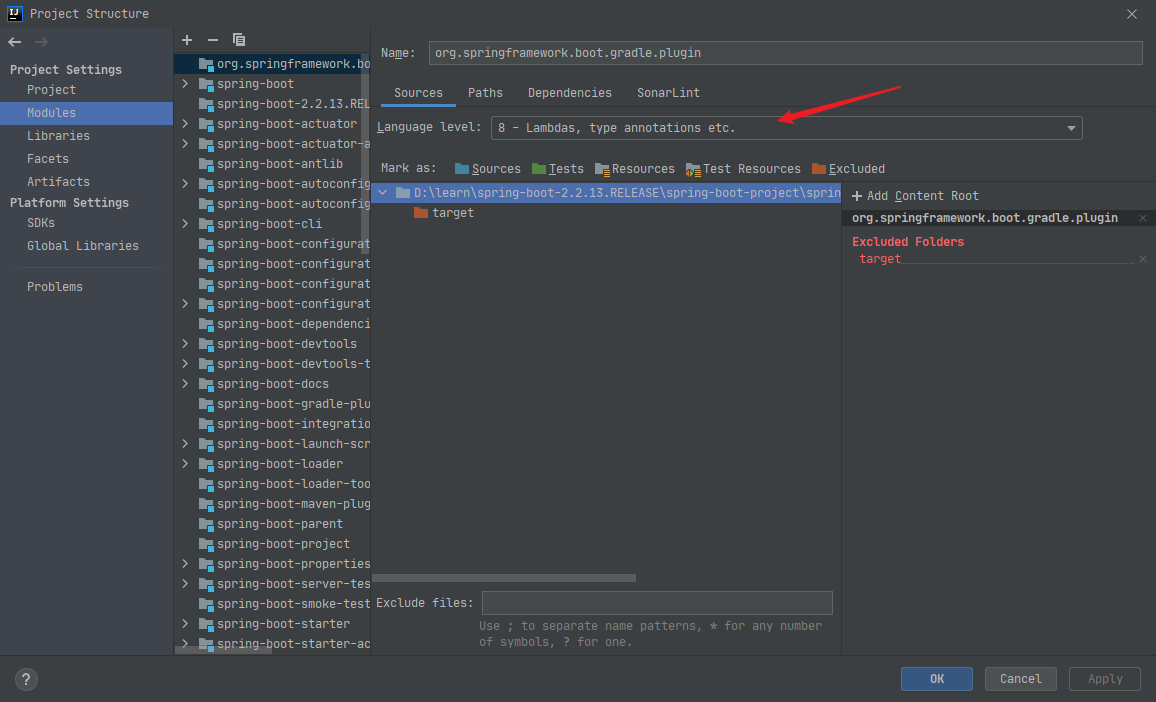Collapse the D:\learn content root node
Viewport: 1156px width, 702px height.
[x=383, y=192]
